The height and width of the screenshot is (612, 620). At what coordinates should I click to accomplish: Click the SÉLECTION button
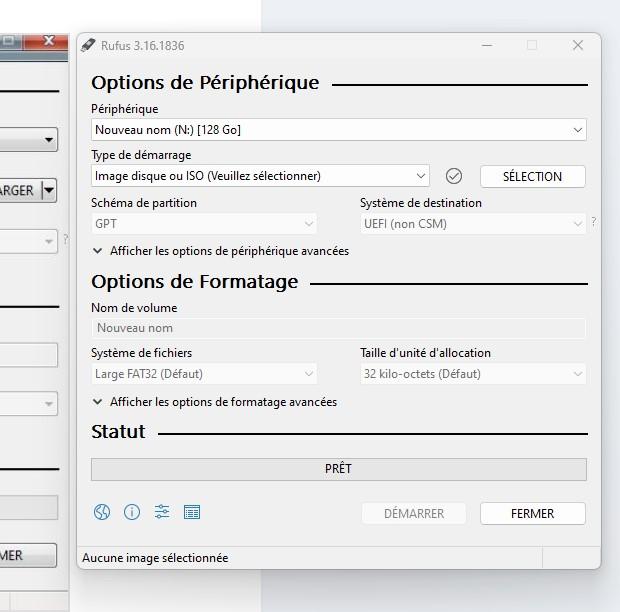[532, 176]
